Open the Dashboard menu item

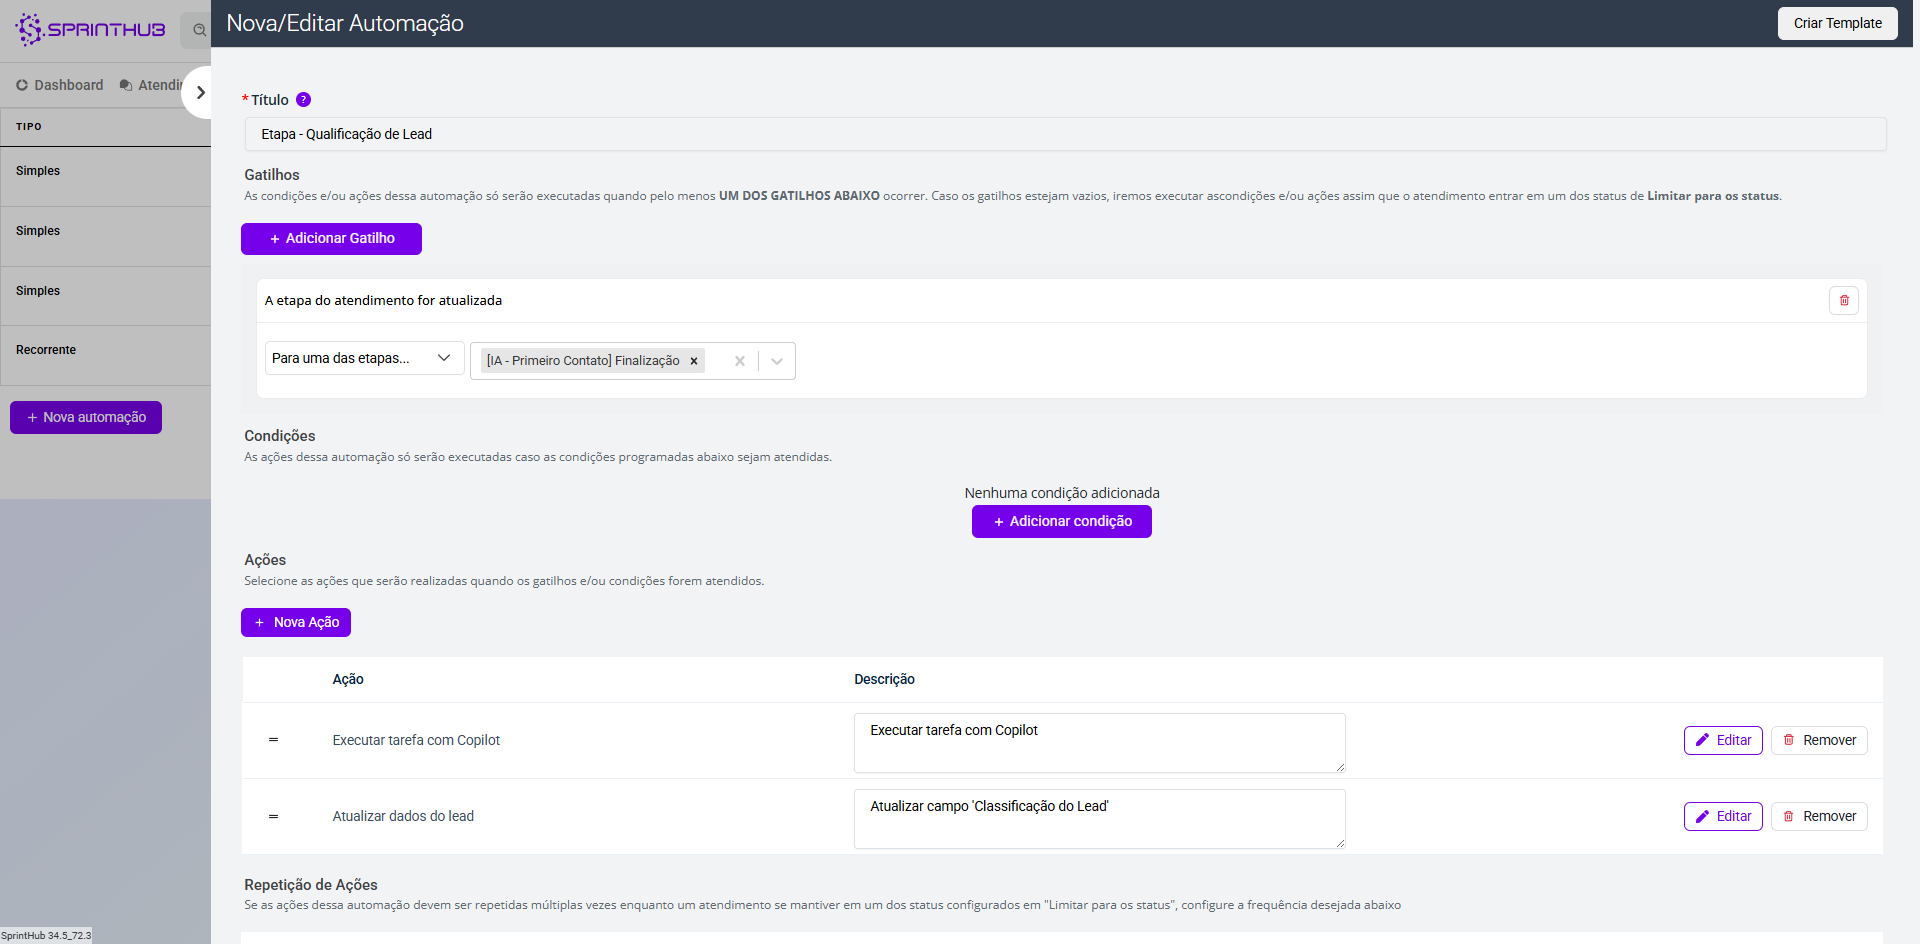click(60, 85)
